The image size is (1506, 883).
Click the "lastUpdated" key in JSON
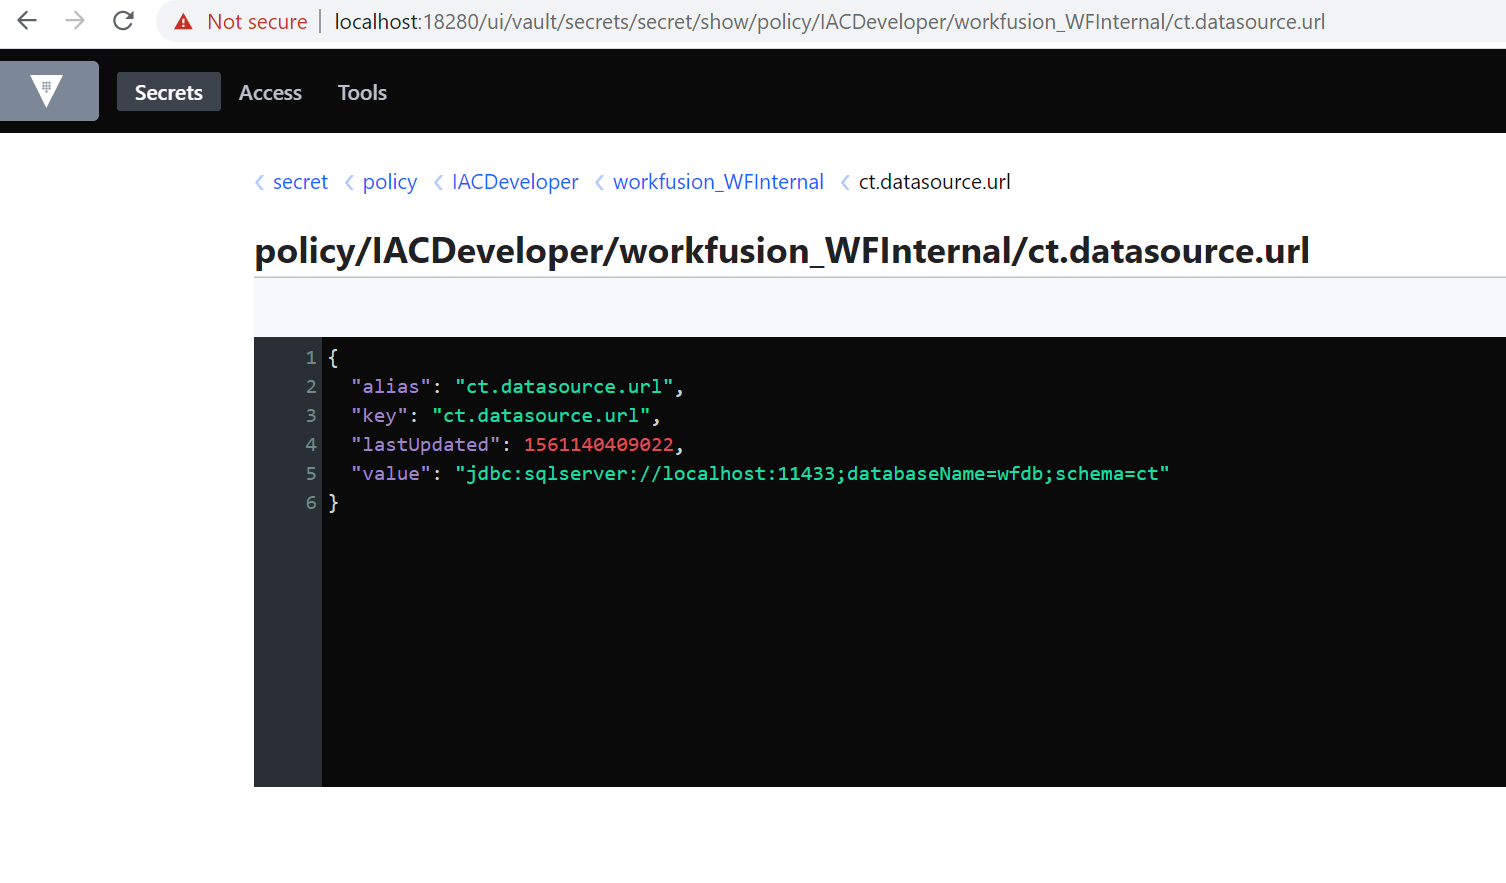click(x=425, y=445)
